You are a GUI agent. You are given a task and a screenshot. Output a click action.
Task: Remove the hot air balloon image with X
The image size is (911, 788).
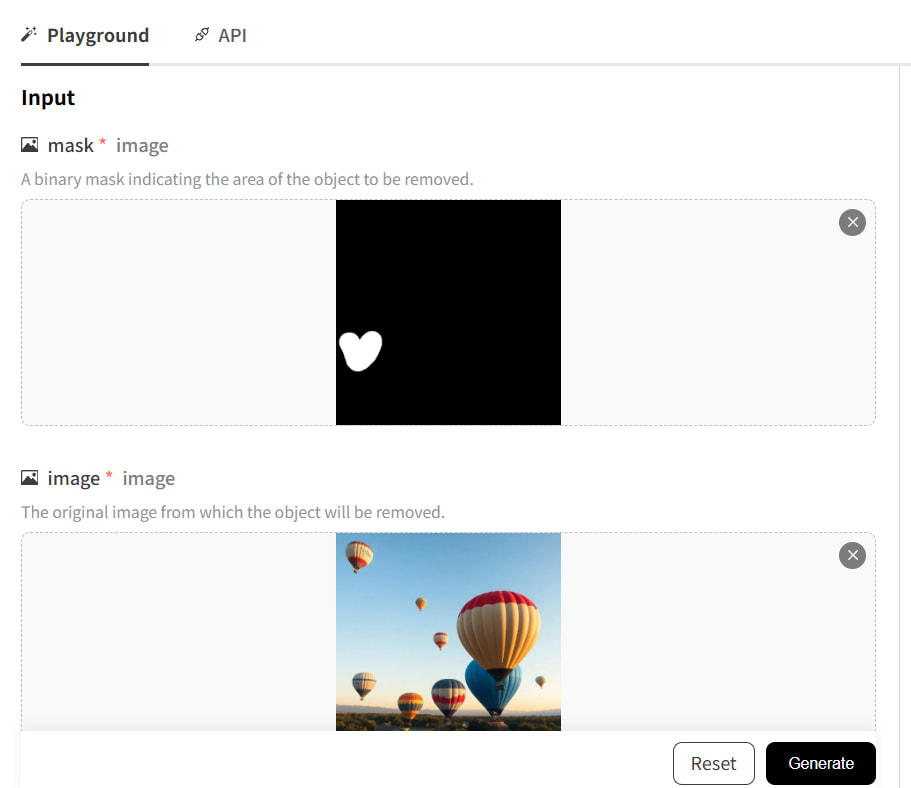852,555
